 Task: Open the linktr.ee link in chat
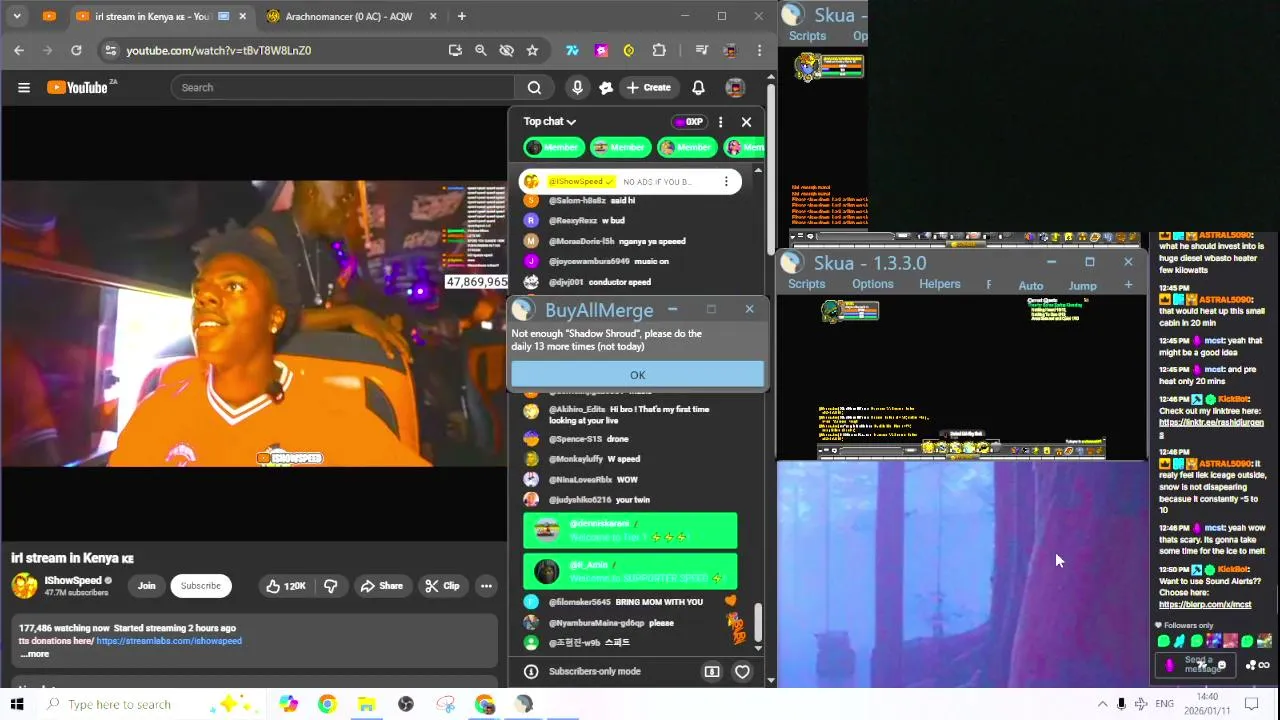tap(1211, 423)
